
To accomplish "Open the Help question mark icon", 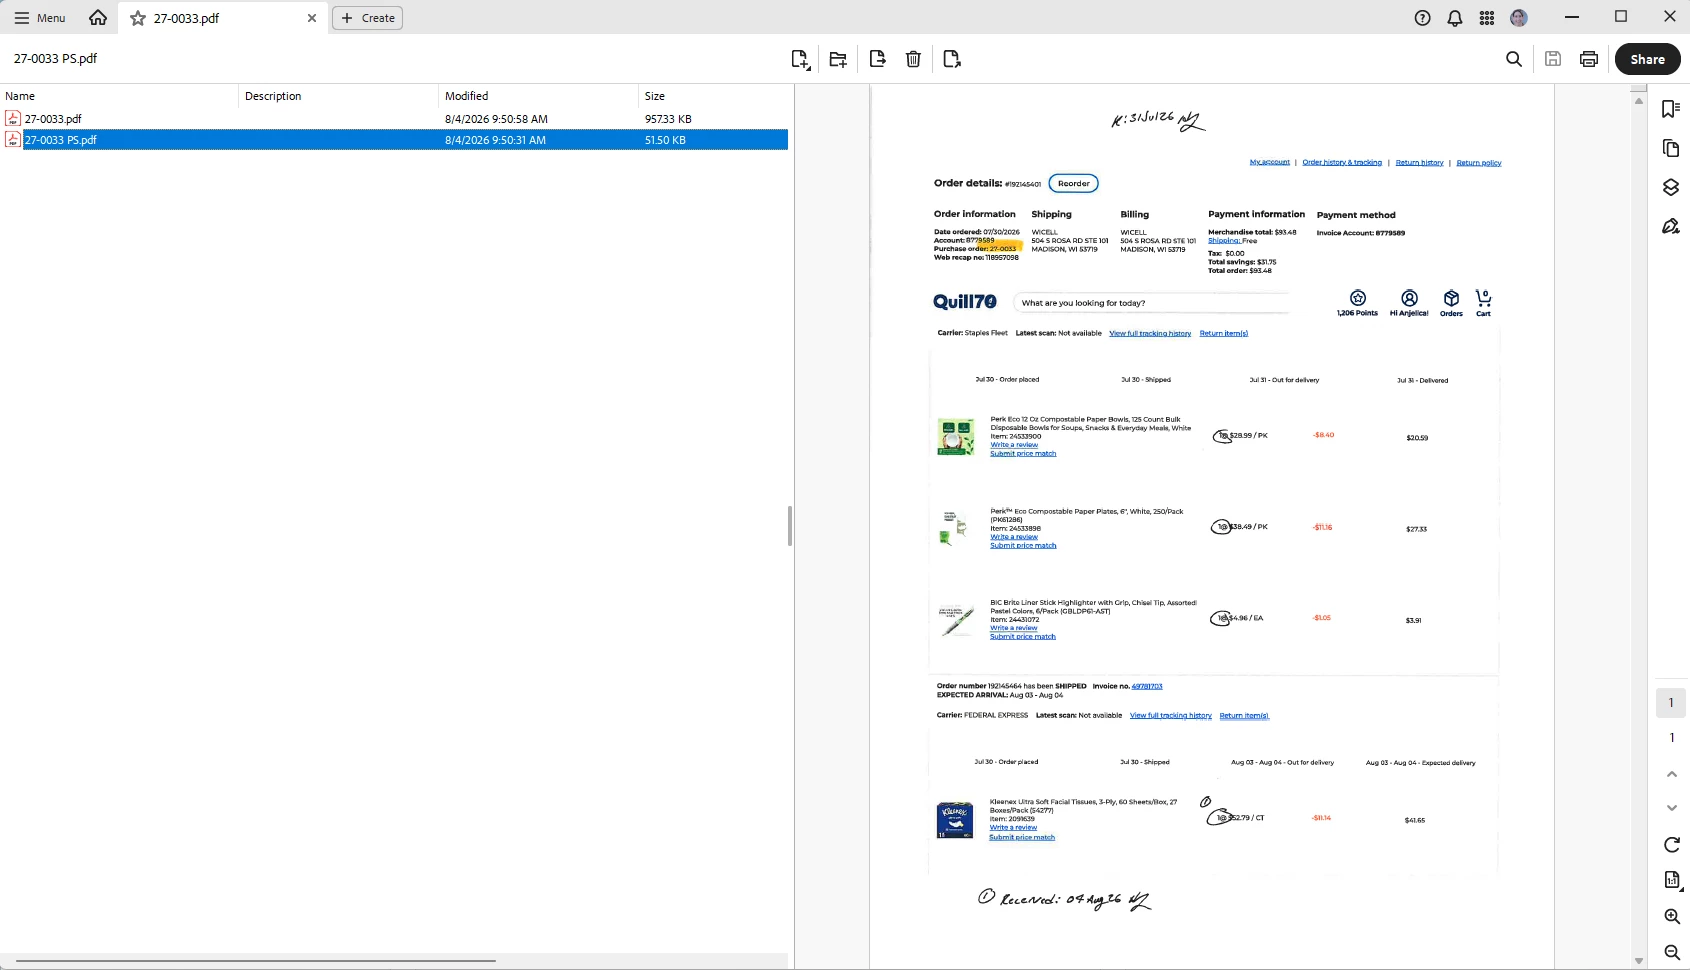I will click(1422, 18).
